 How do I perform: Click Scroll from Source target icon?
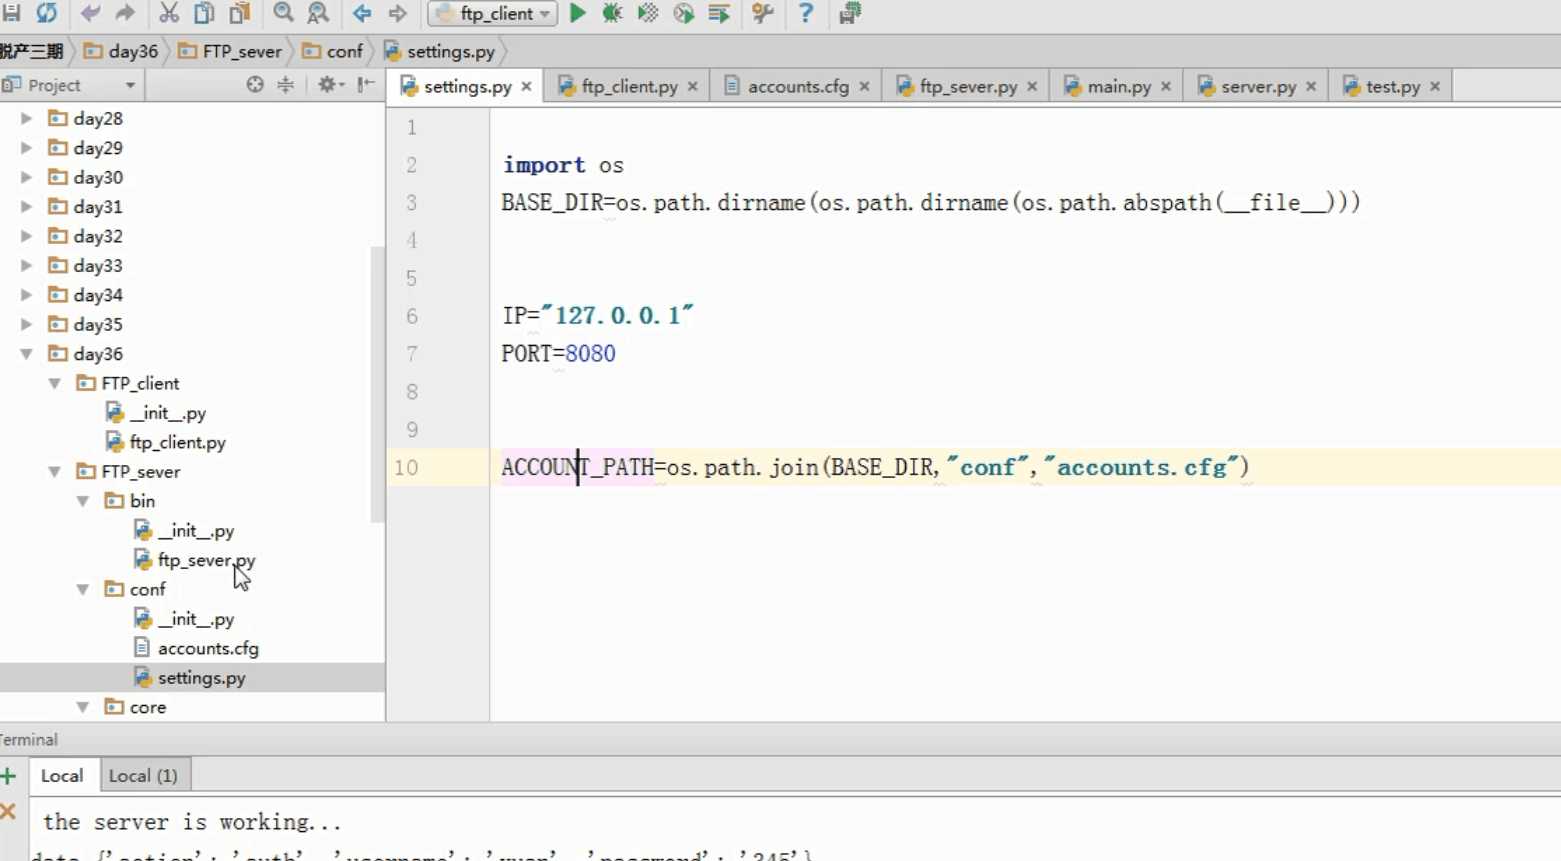point(255,85)
